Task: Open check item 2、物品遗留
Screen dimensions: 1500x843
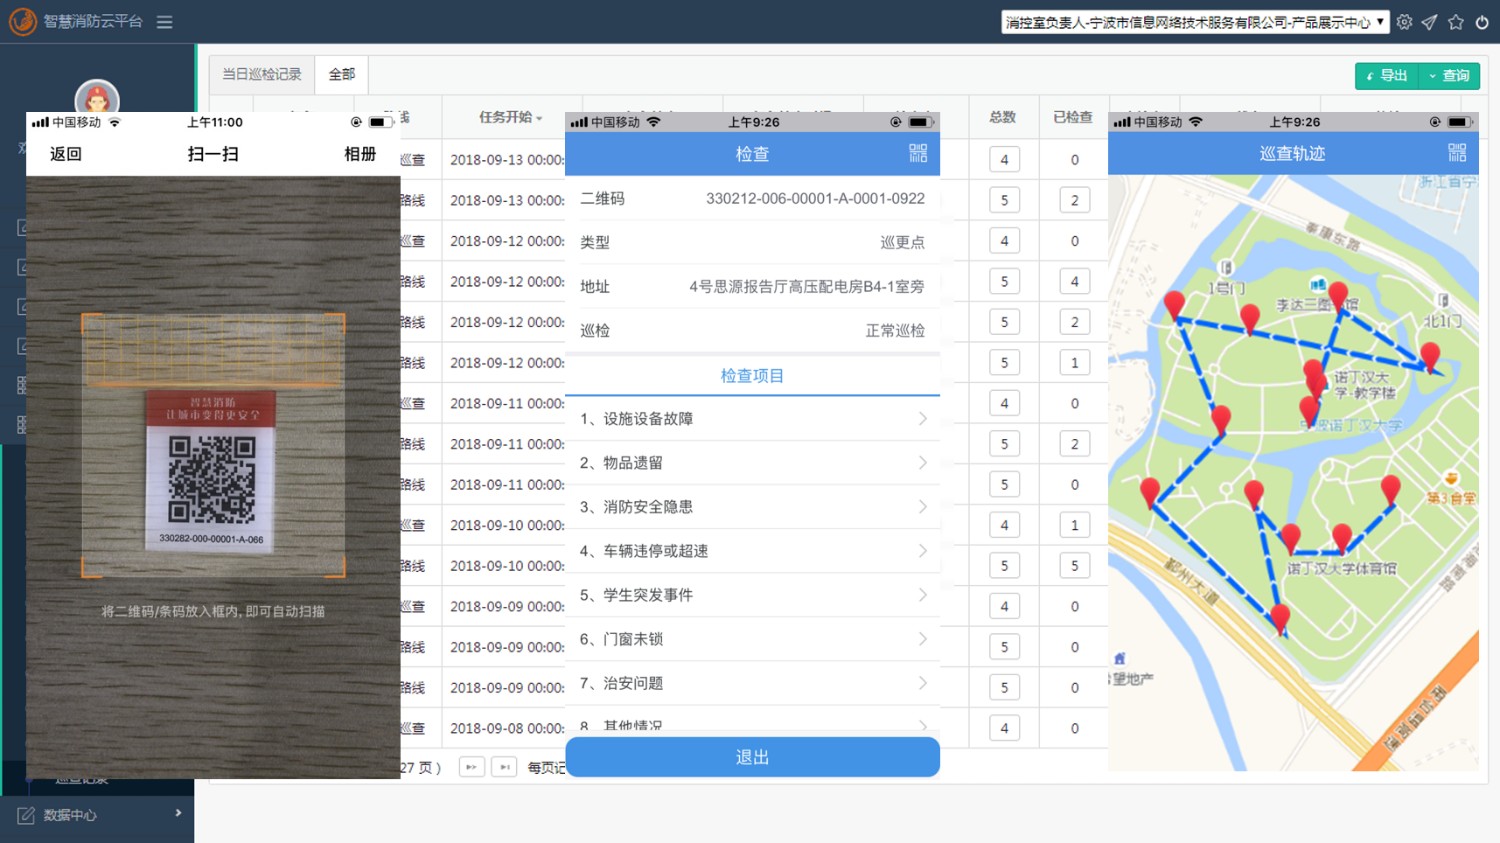Action: [752, 463]
